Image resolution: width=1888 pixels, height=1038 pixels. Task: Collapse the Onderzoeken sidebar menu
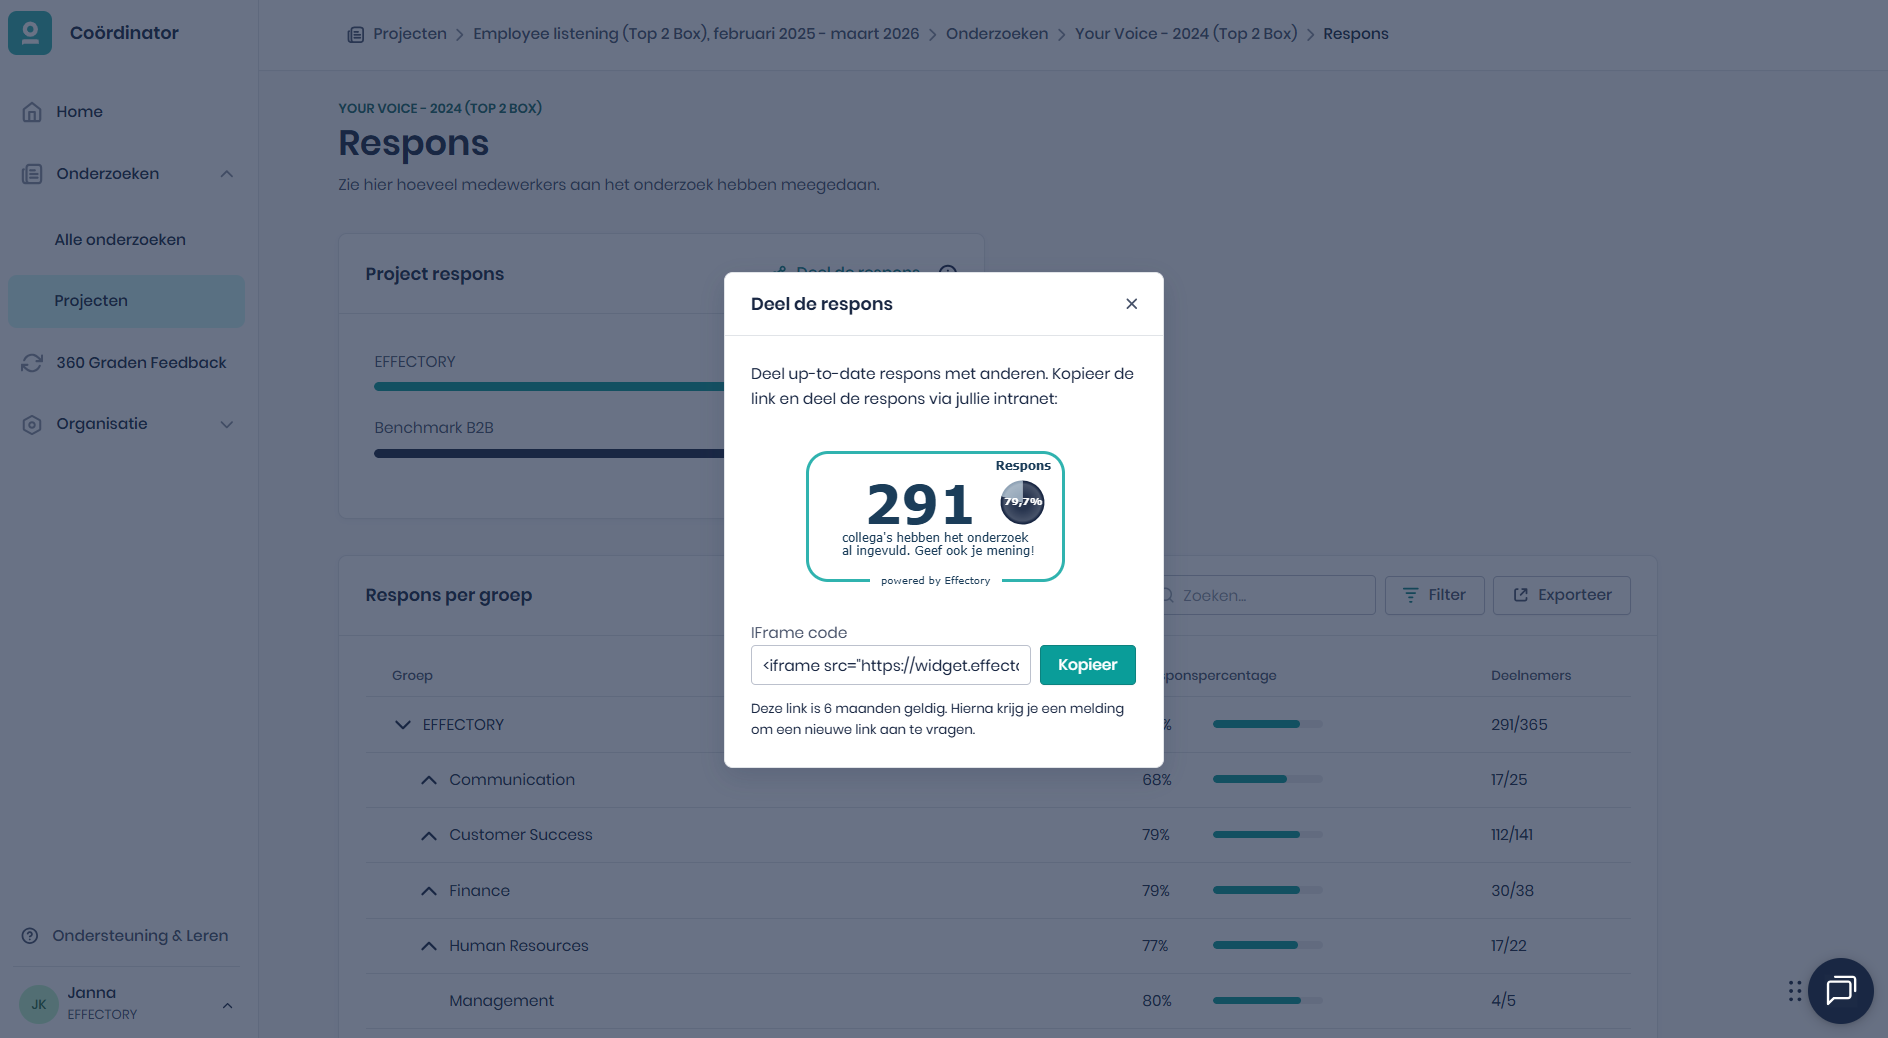pos(227,174)
